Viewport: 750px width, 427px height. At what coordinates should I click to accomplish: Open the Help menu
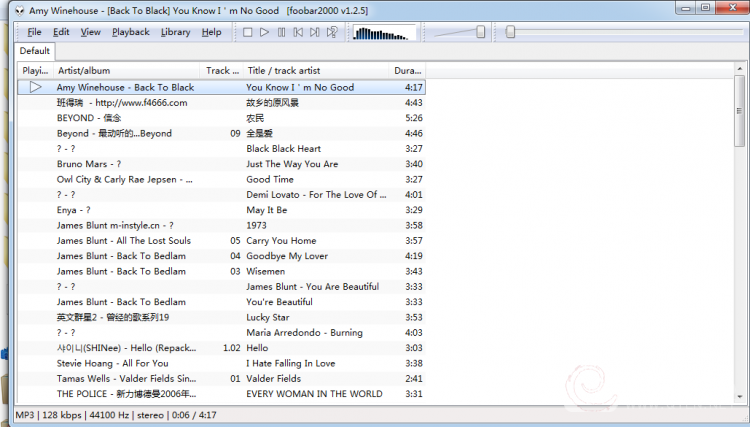click(x=211, y=32)
